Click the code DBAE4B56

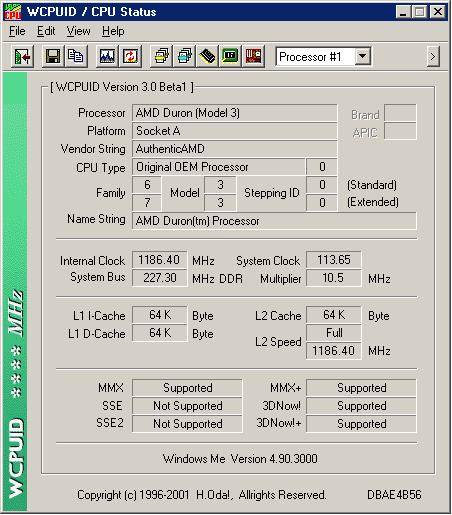pos(394,495)
